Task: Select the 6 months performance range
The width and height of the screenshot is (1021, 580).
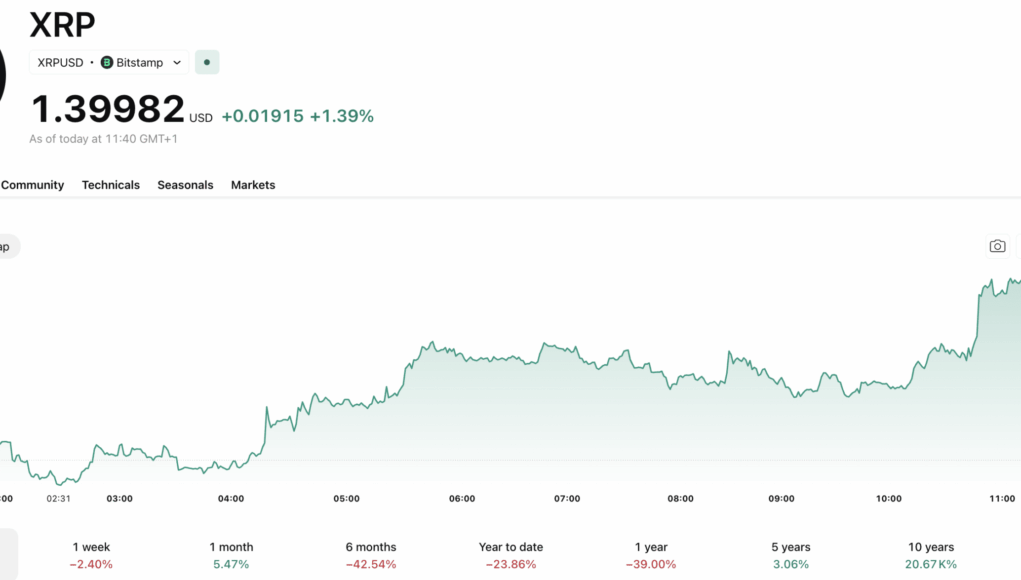Action: pyautogui.click(x=371, y=555)
